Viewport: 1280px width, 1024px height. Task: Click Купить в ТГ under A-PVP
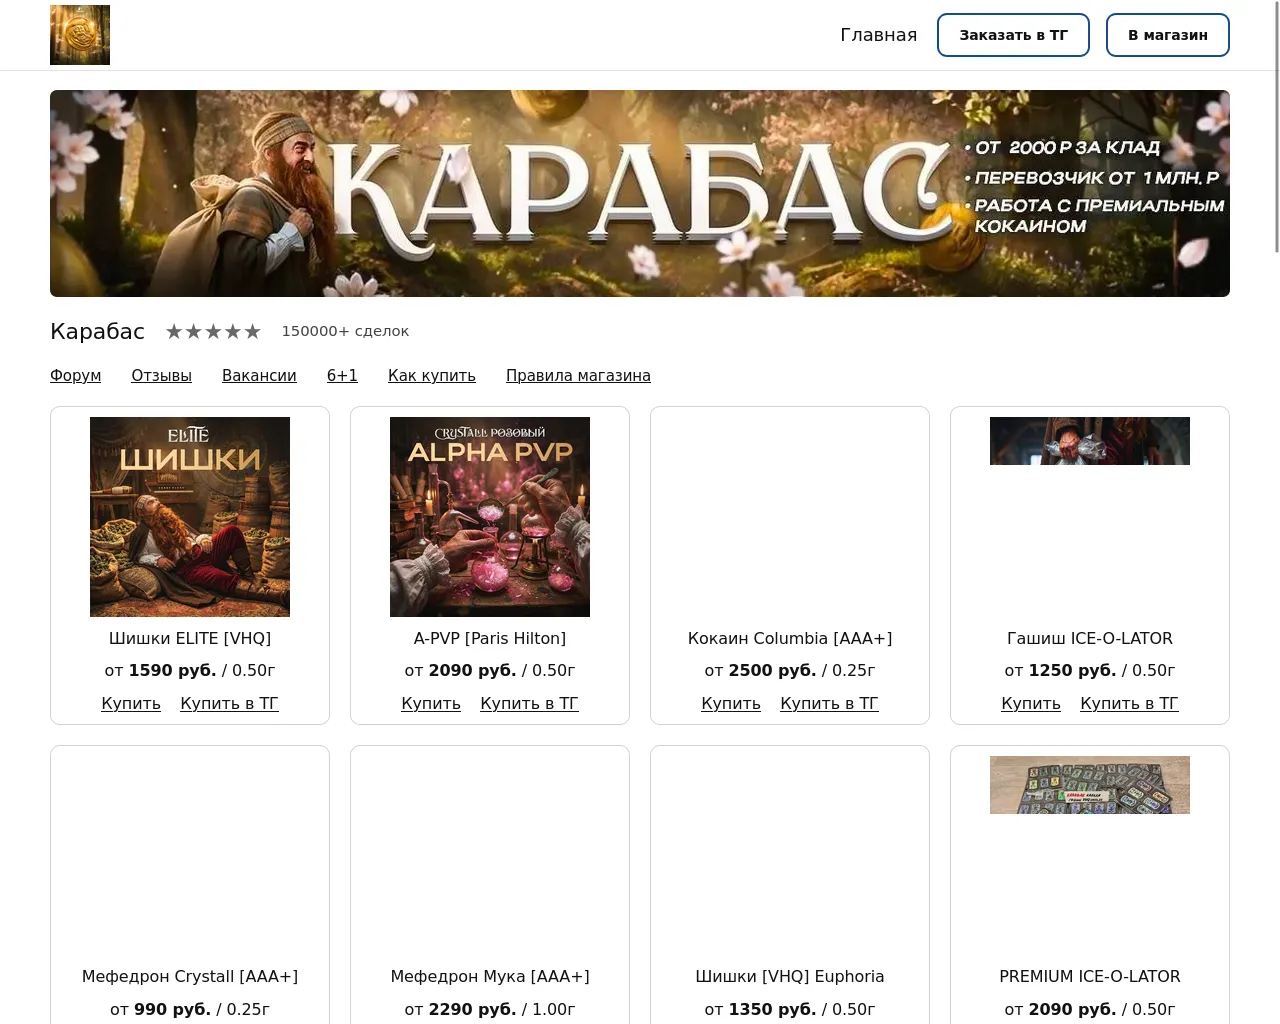[529, 703]
